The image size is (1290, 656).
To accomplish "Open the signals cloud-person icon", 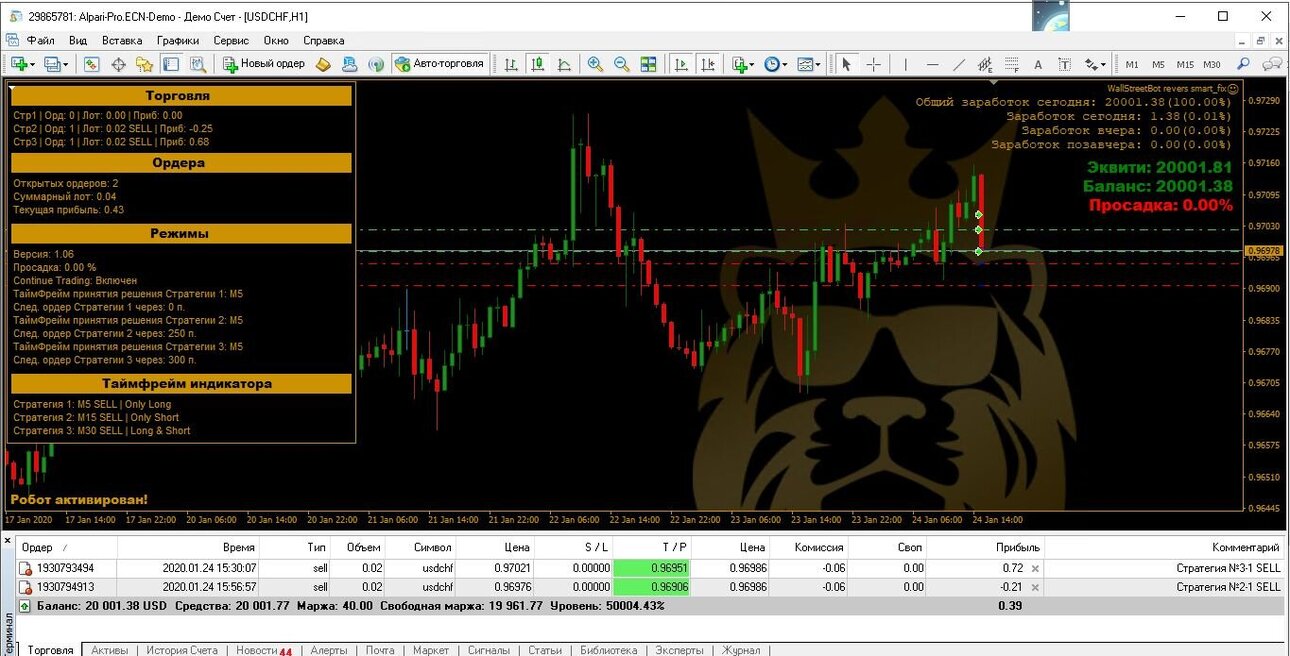I will (349, 64).
